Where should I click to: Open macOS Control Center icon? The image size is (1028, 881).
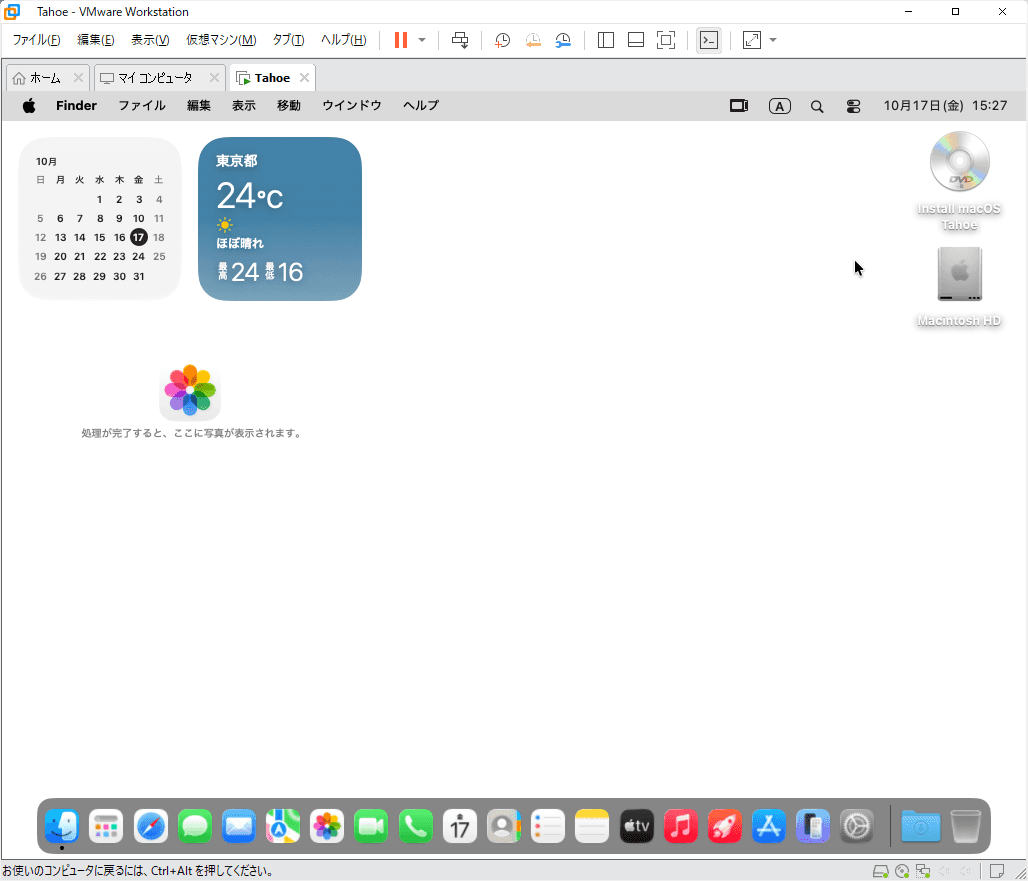tap(853, 106)
